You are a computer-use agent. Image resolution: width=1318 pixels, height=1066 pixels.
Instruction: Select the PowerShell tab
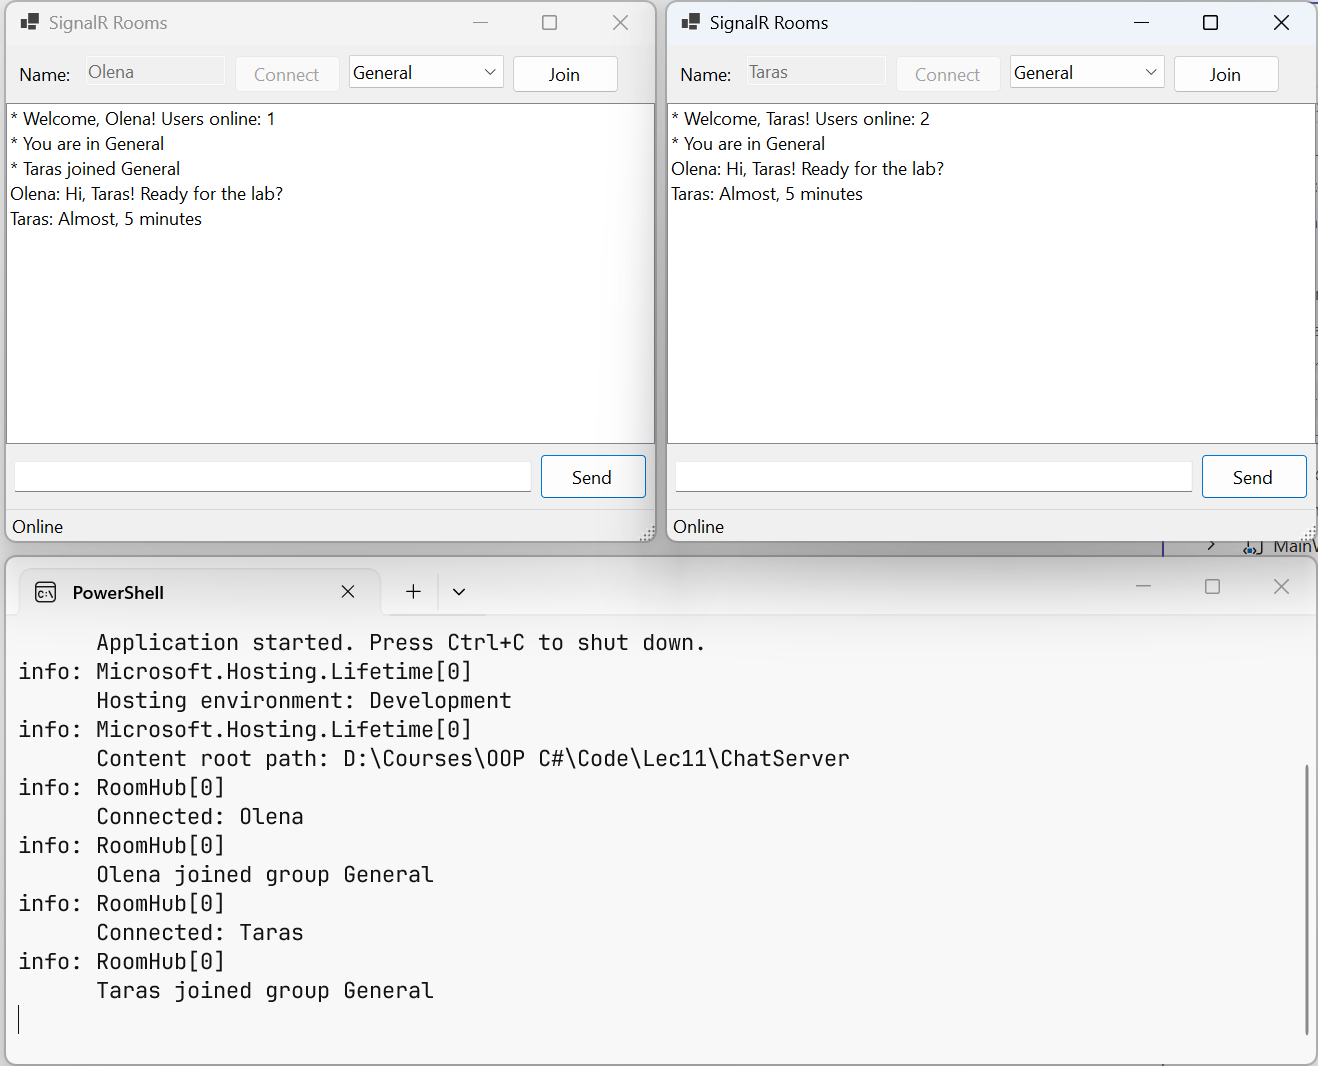point(200,592)
